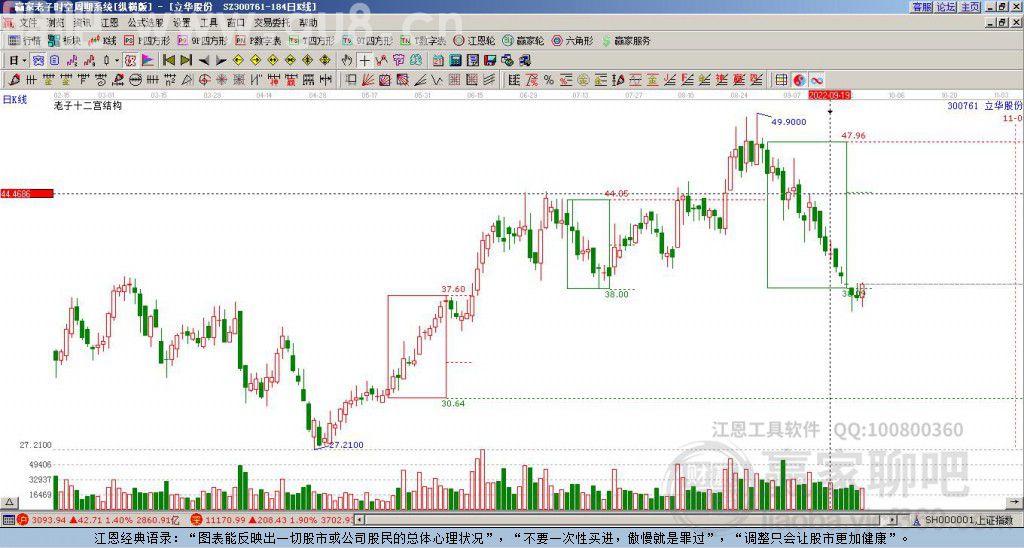Click the red floppy disk save icon

click(490, 61)
